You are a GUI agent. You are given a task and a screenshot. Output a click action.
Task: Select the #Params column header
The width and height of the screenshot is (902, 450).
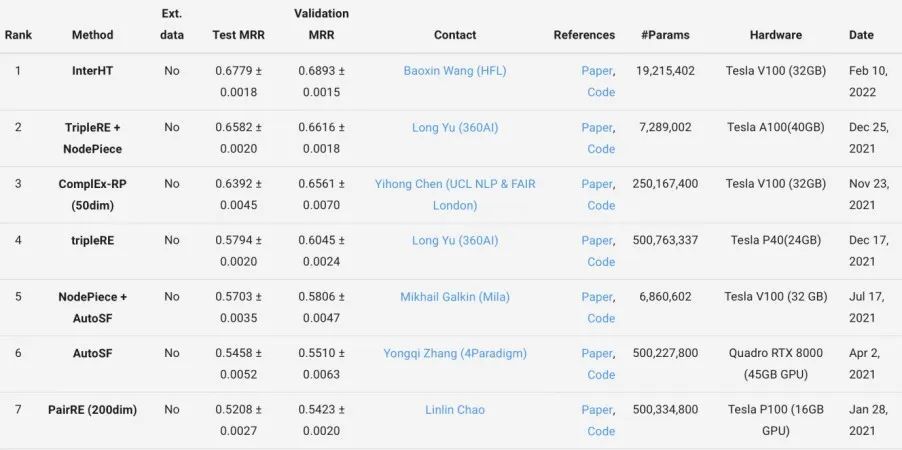(x=665, y=35)
